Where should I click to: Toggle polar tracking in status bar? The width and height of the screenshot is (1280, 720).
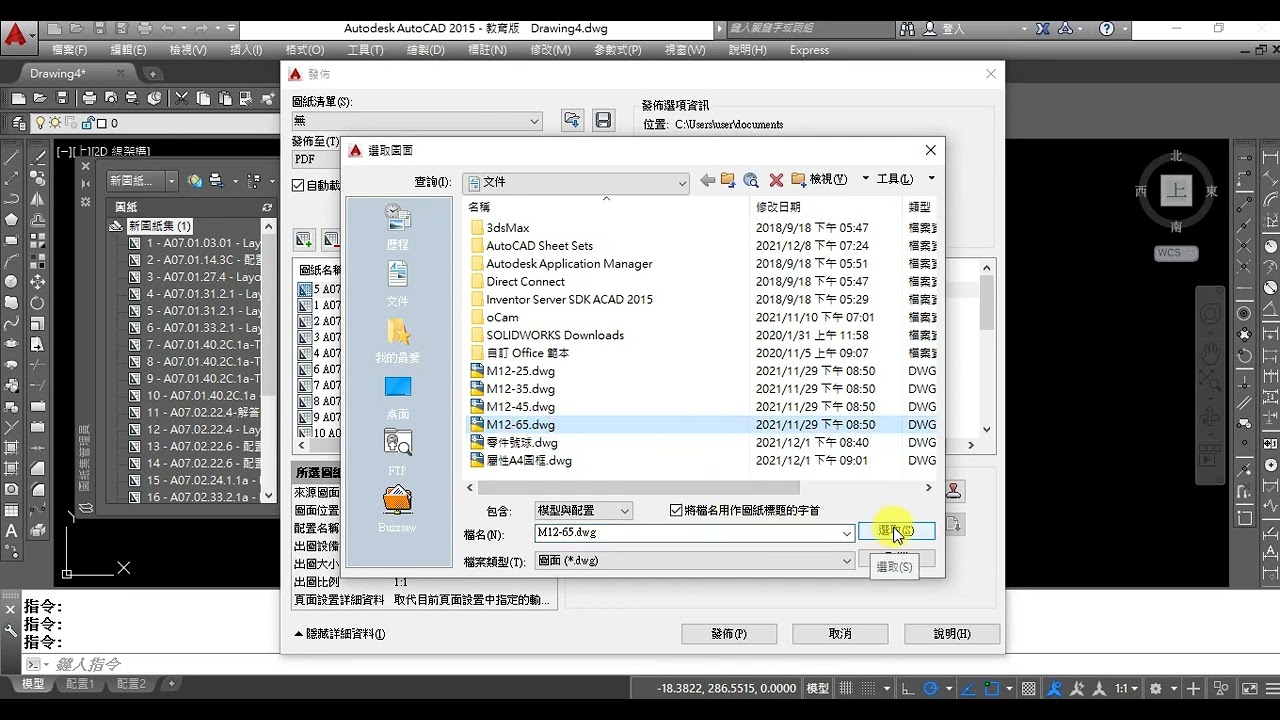[931, 688]
